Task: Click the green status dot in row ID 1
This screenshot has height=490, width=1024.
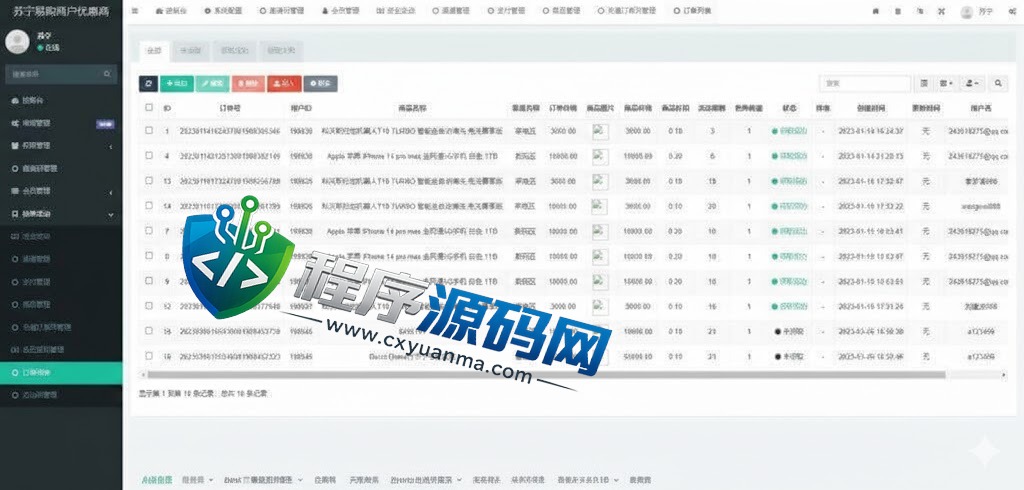Action: 775,131
